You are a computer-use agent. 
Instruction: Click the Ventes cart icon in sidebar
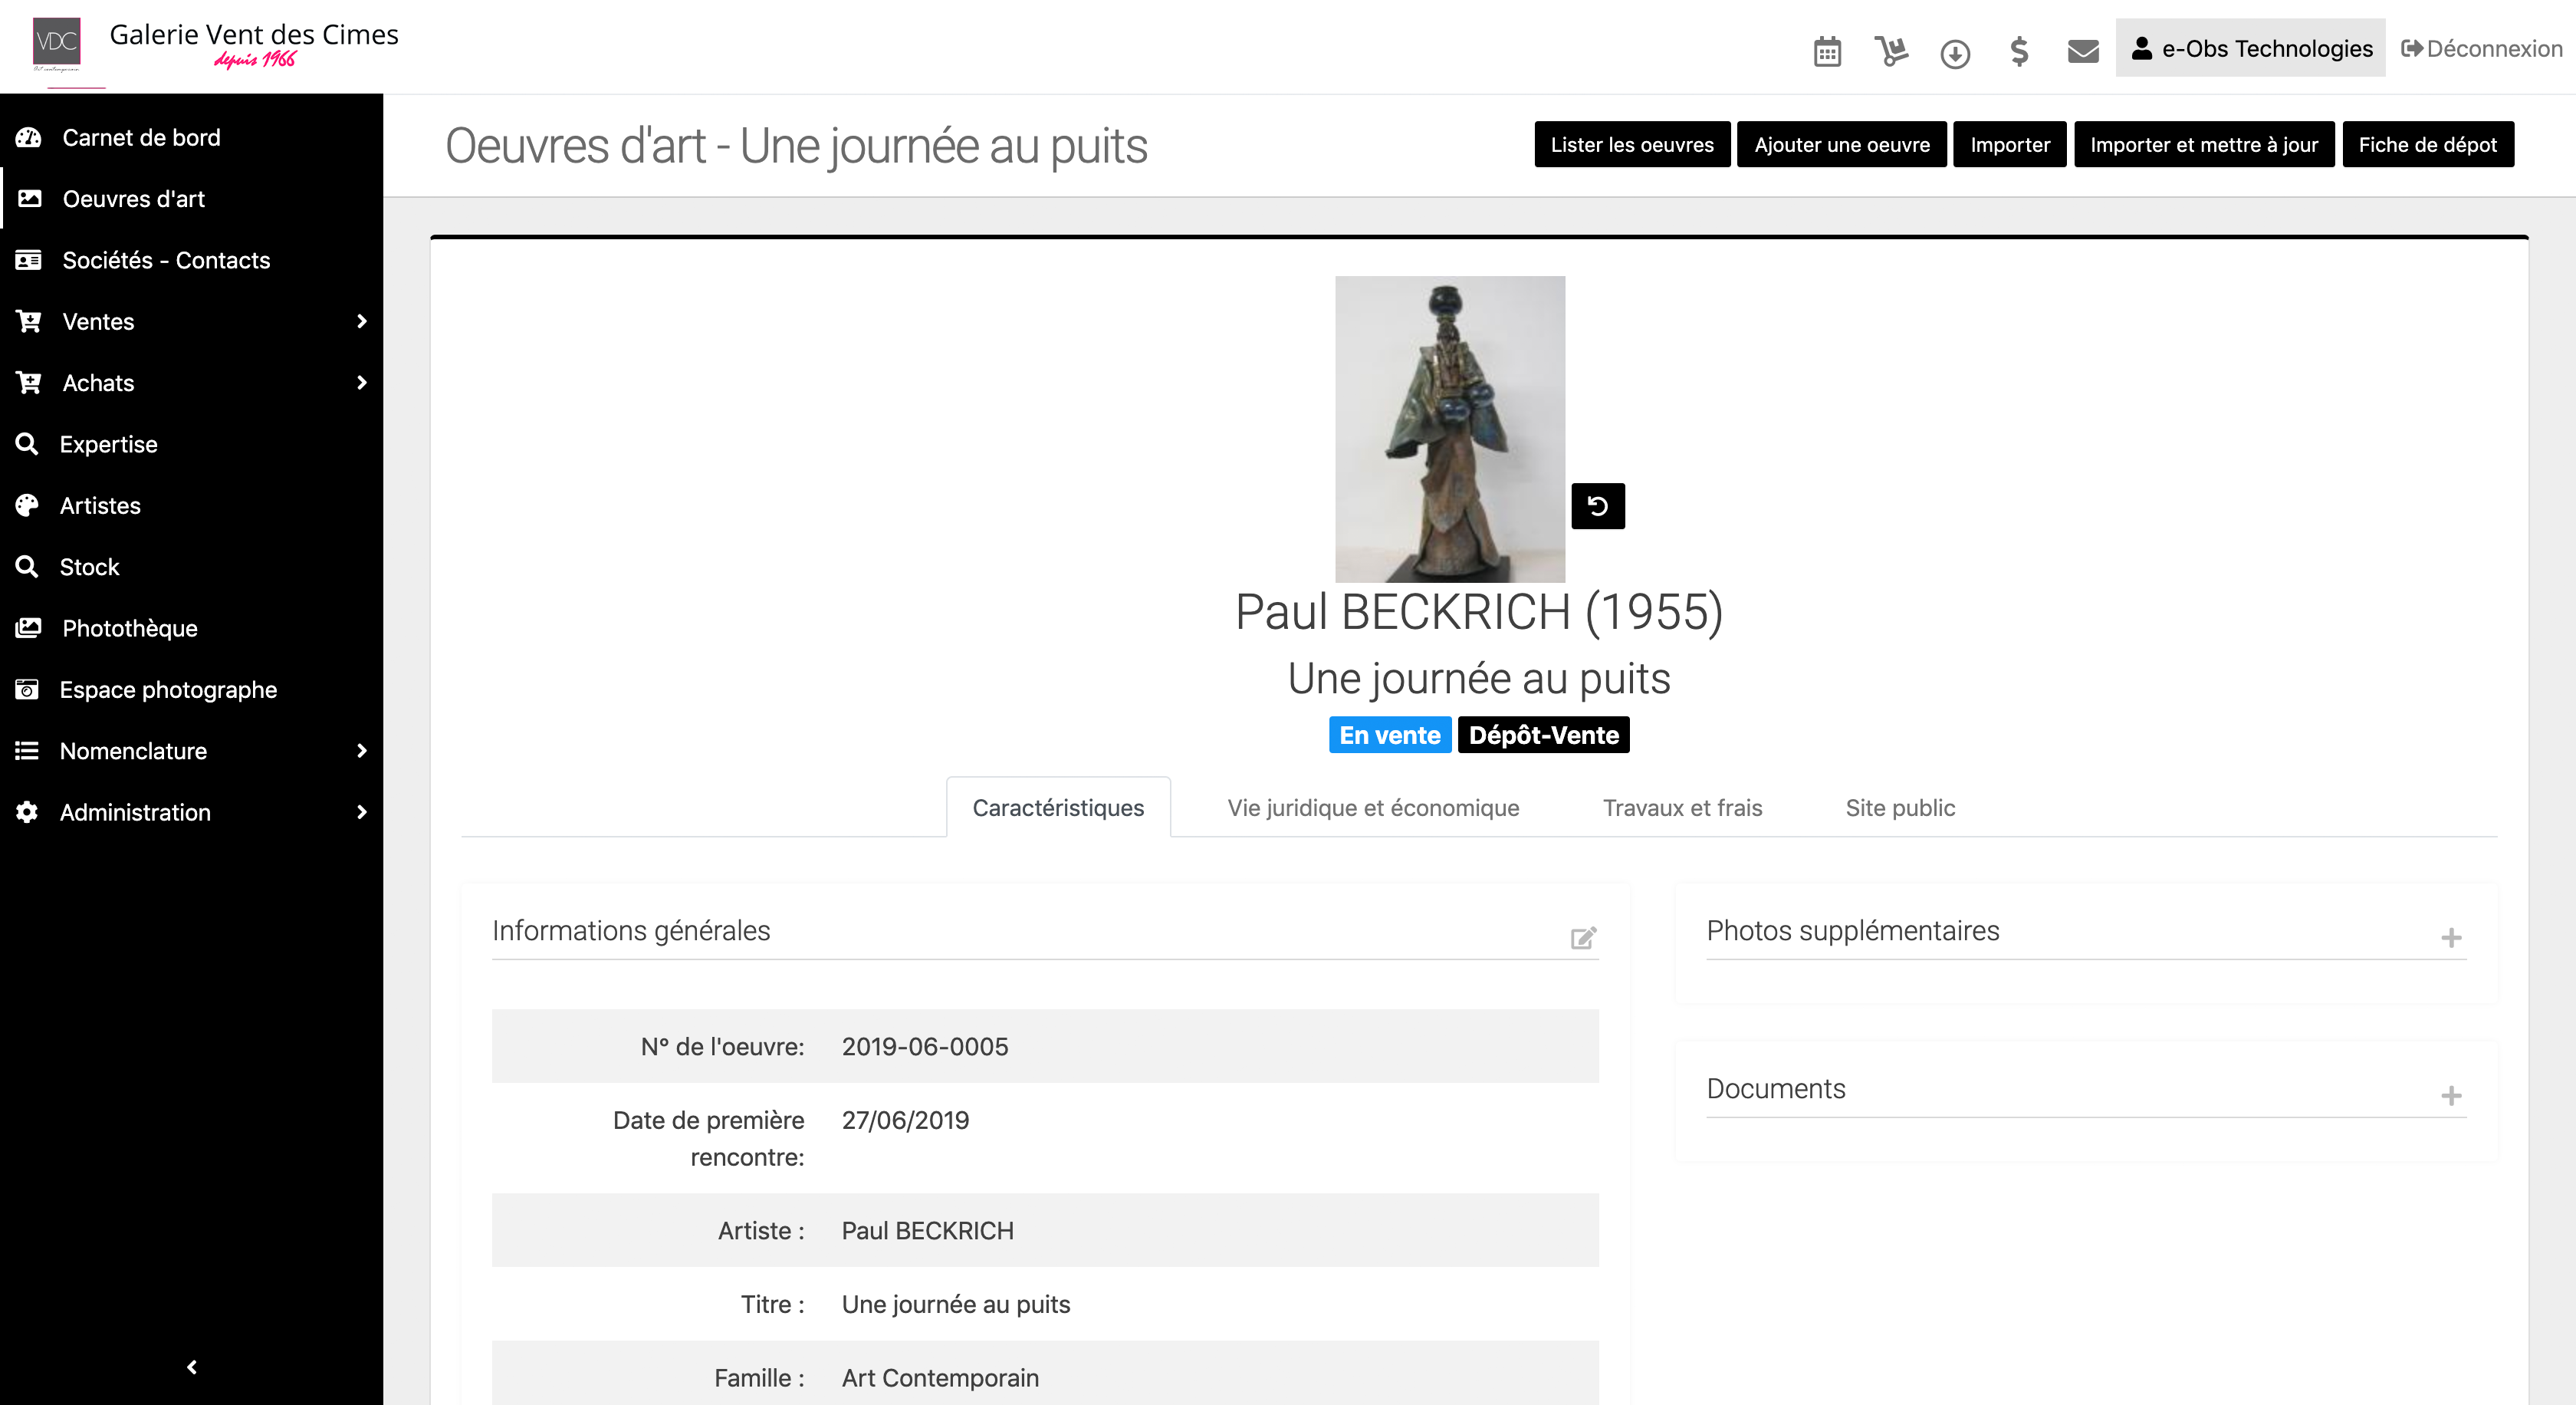pyautogui.click(x=29, y=321)
